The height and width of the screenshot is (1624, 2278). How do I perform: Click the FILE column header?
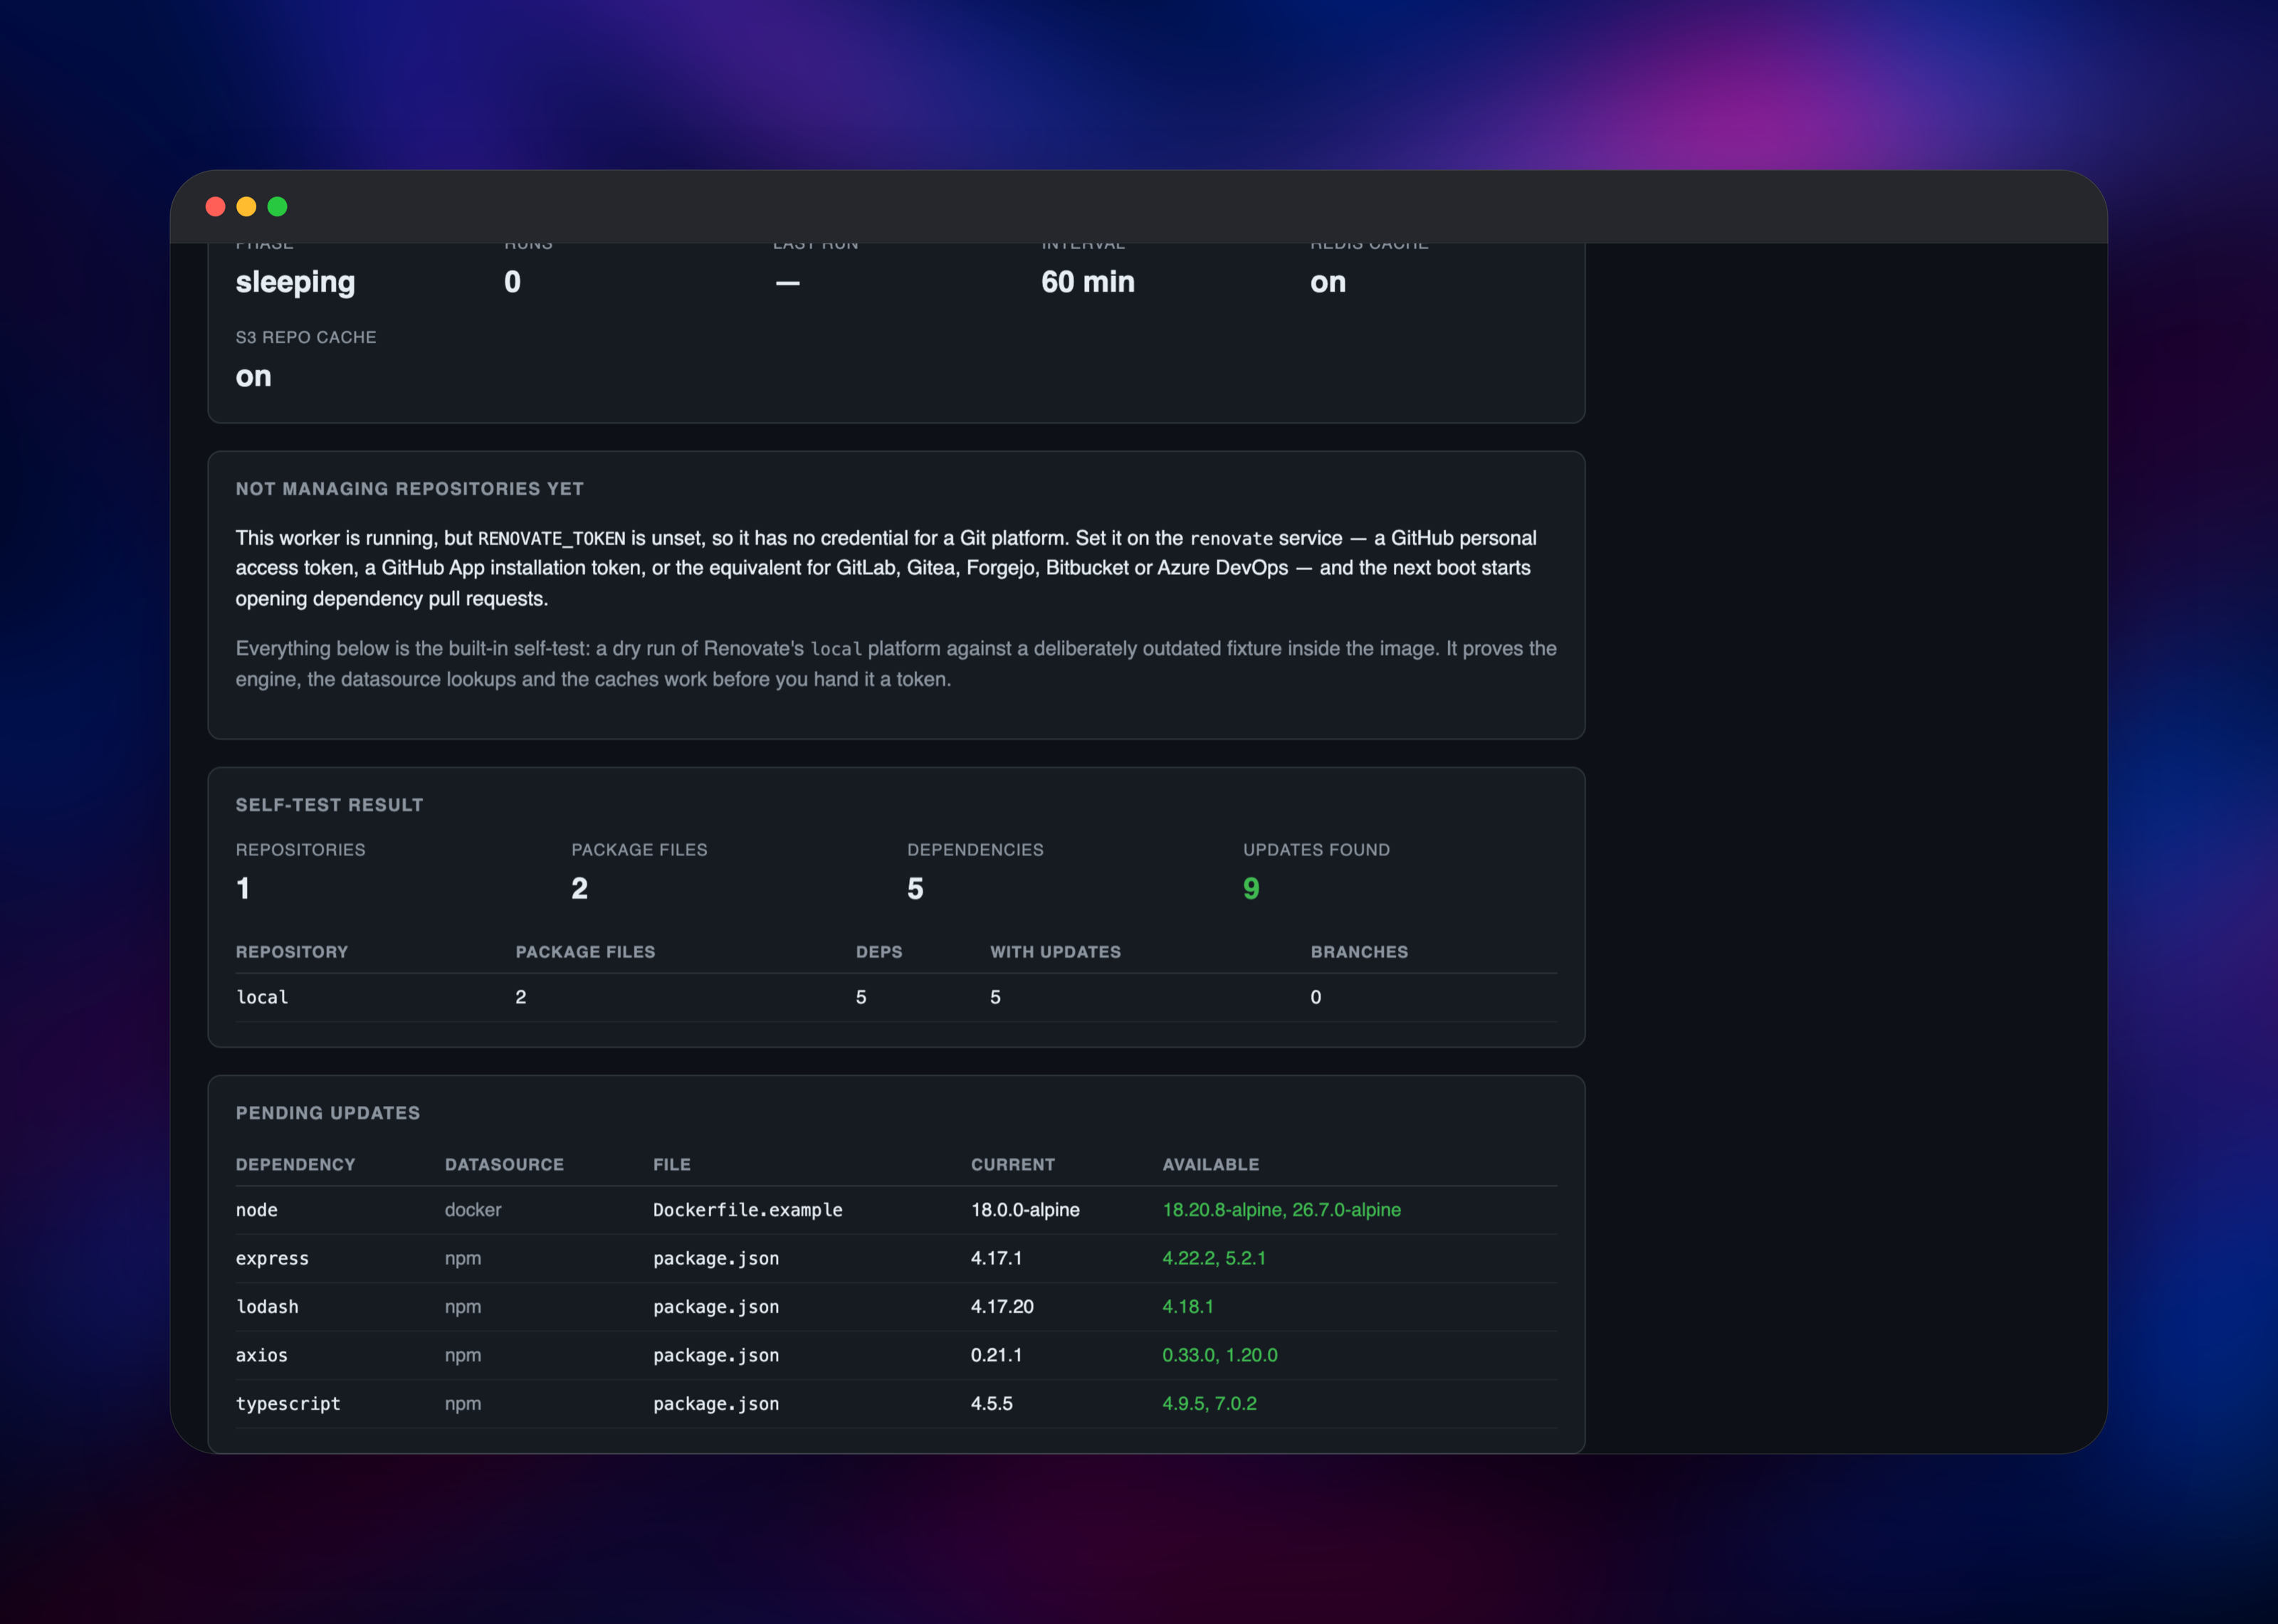(x=672, y=1165)
